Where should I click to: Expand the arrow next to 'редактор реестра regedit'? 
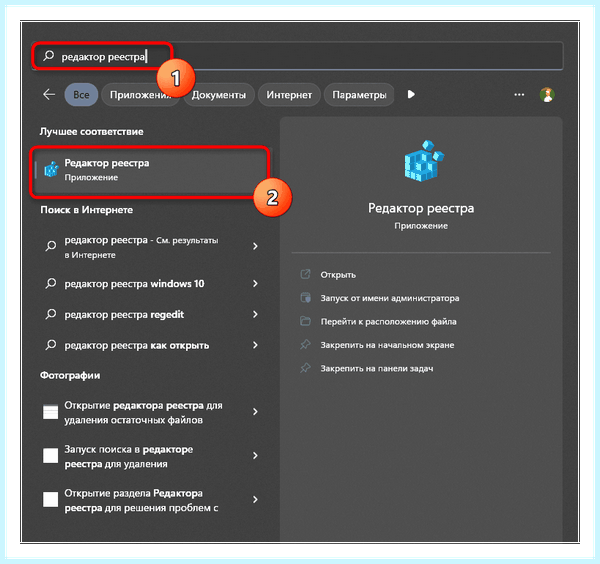tap(255, 315)
